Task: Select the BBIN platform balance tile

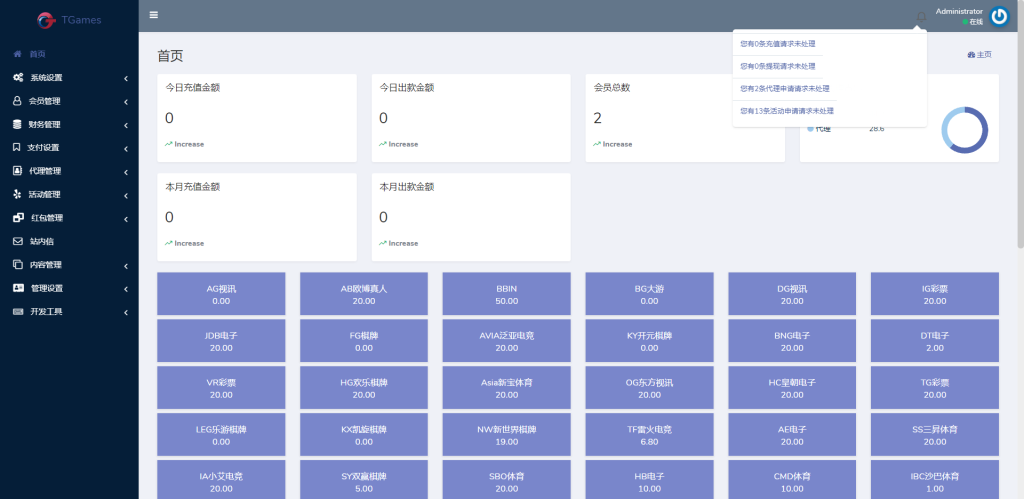Action: 506,294
